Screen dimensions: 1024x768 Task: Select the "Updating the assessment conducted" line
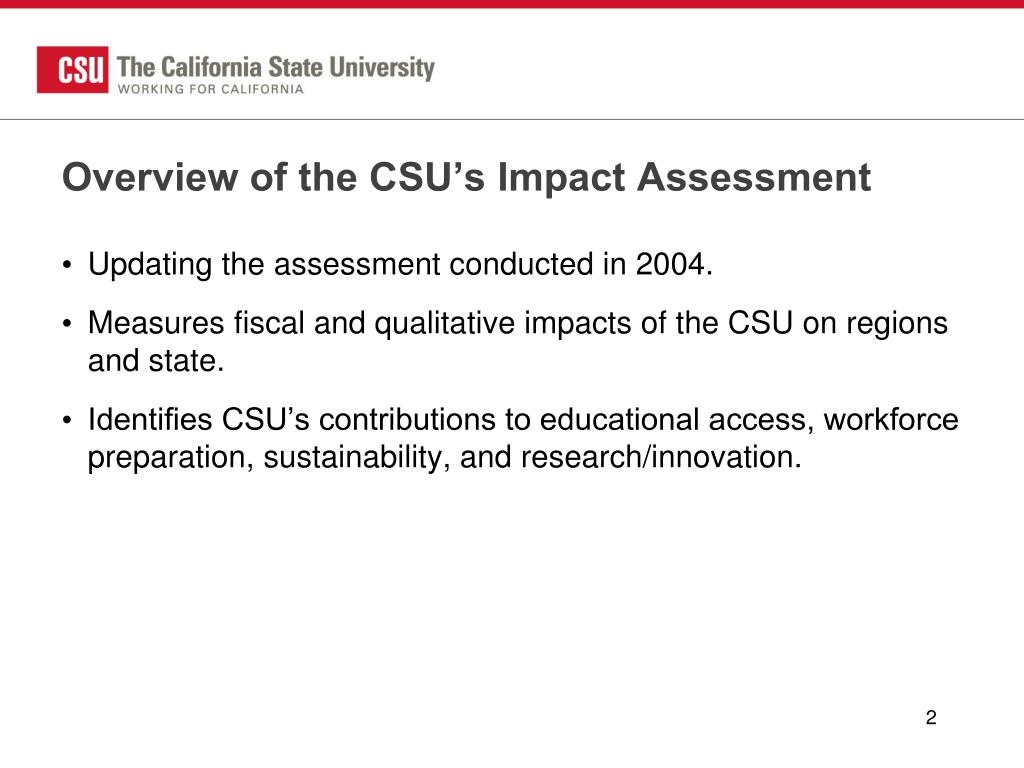tap(400, 265)
